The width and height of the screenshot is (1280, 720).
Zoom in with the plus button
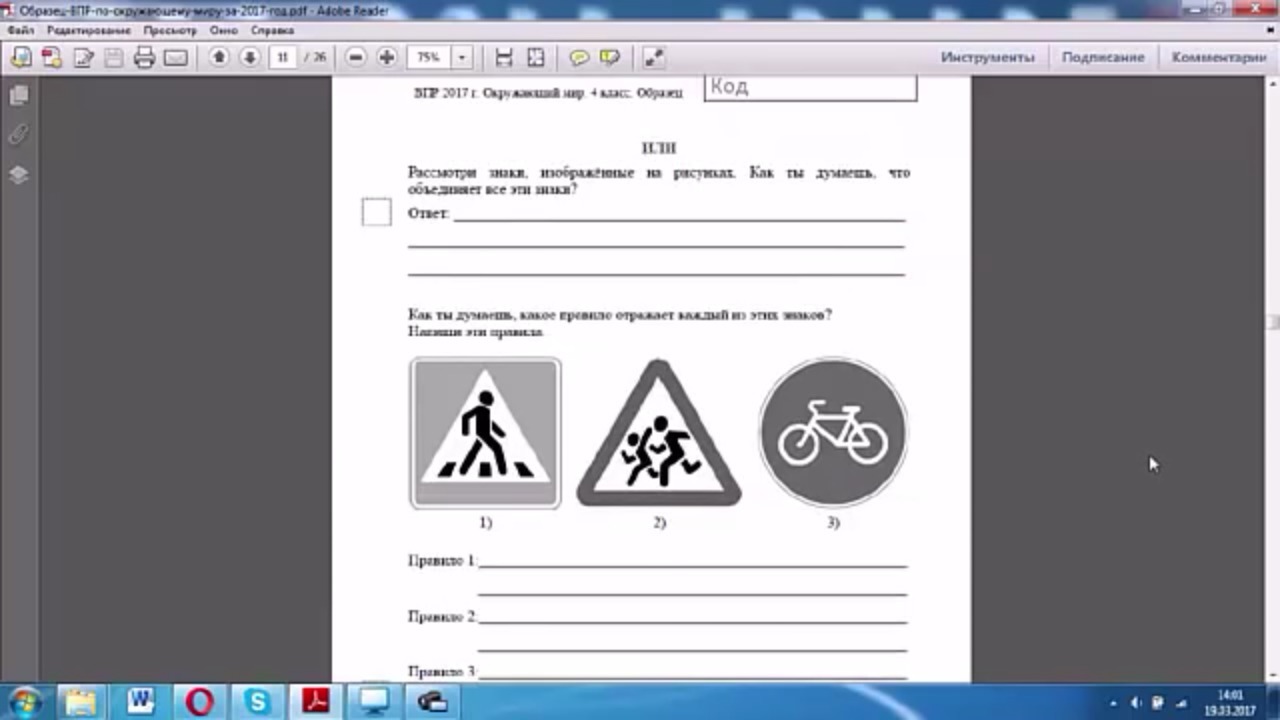[386, 58]
